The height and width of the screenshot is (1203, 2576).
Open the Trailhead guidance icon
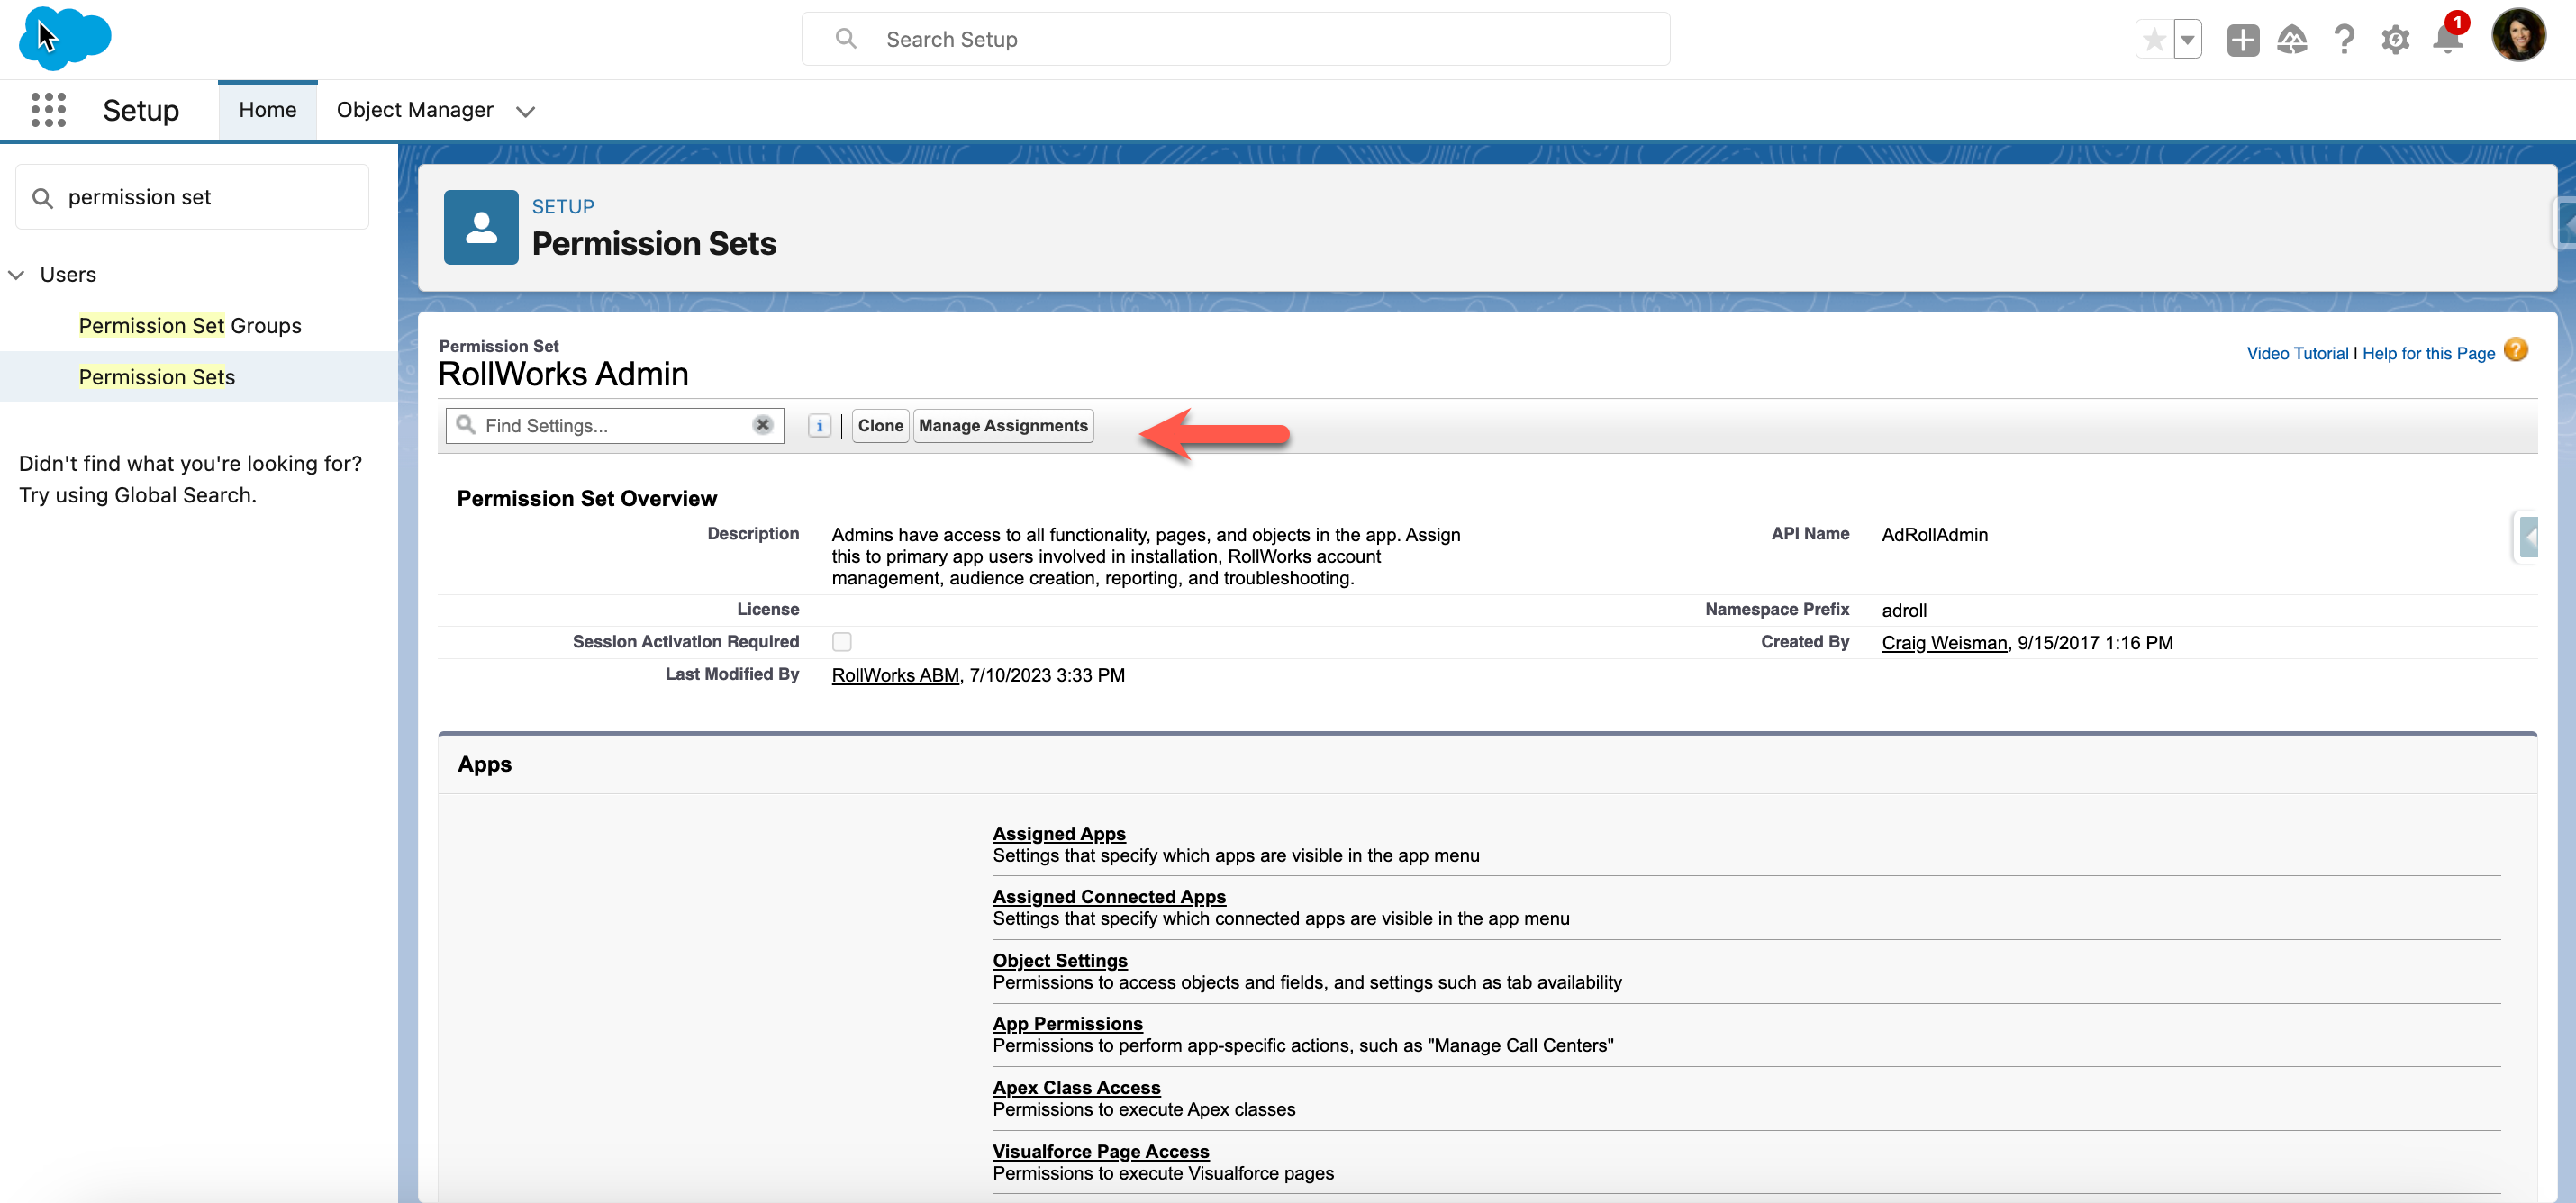pos(2292,40)
